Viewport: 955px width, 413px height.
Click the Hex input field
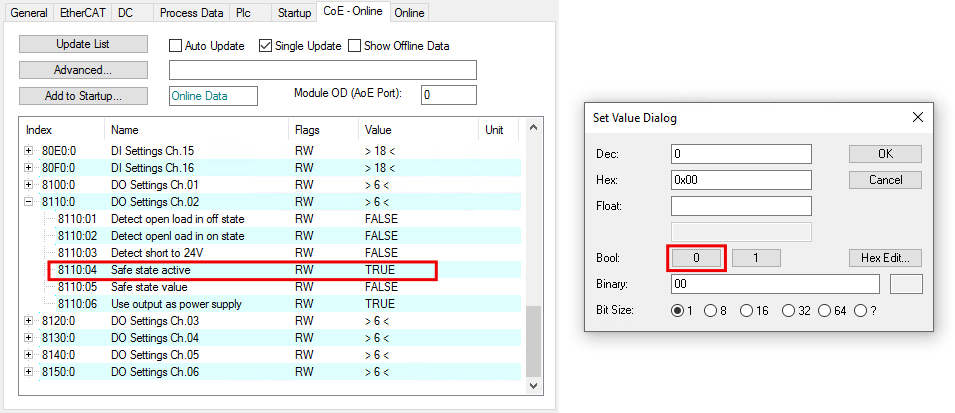click(741, 180)
